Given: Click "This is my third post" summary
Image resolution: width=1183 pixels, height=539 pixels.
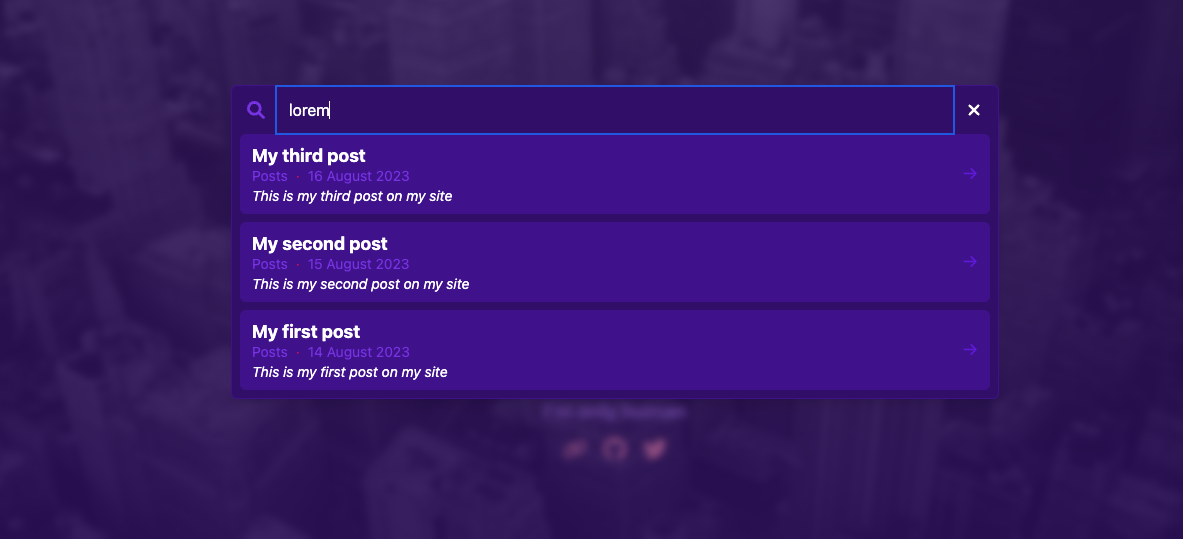Looking at the screenshot, I should [352, 196].
